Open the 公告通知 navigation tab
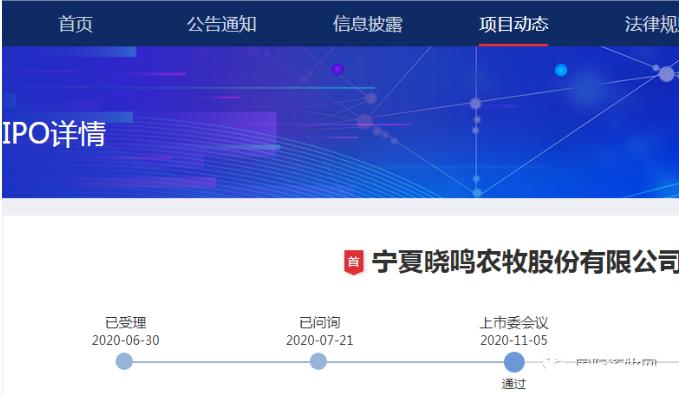 coord(222,24)
